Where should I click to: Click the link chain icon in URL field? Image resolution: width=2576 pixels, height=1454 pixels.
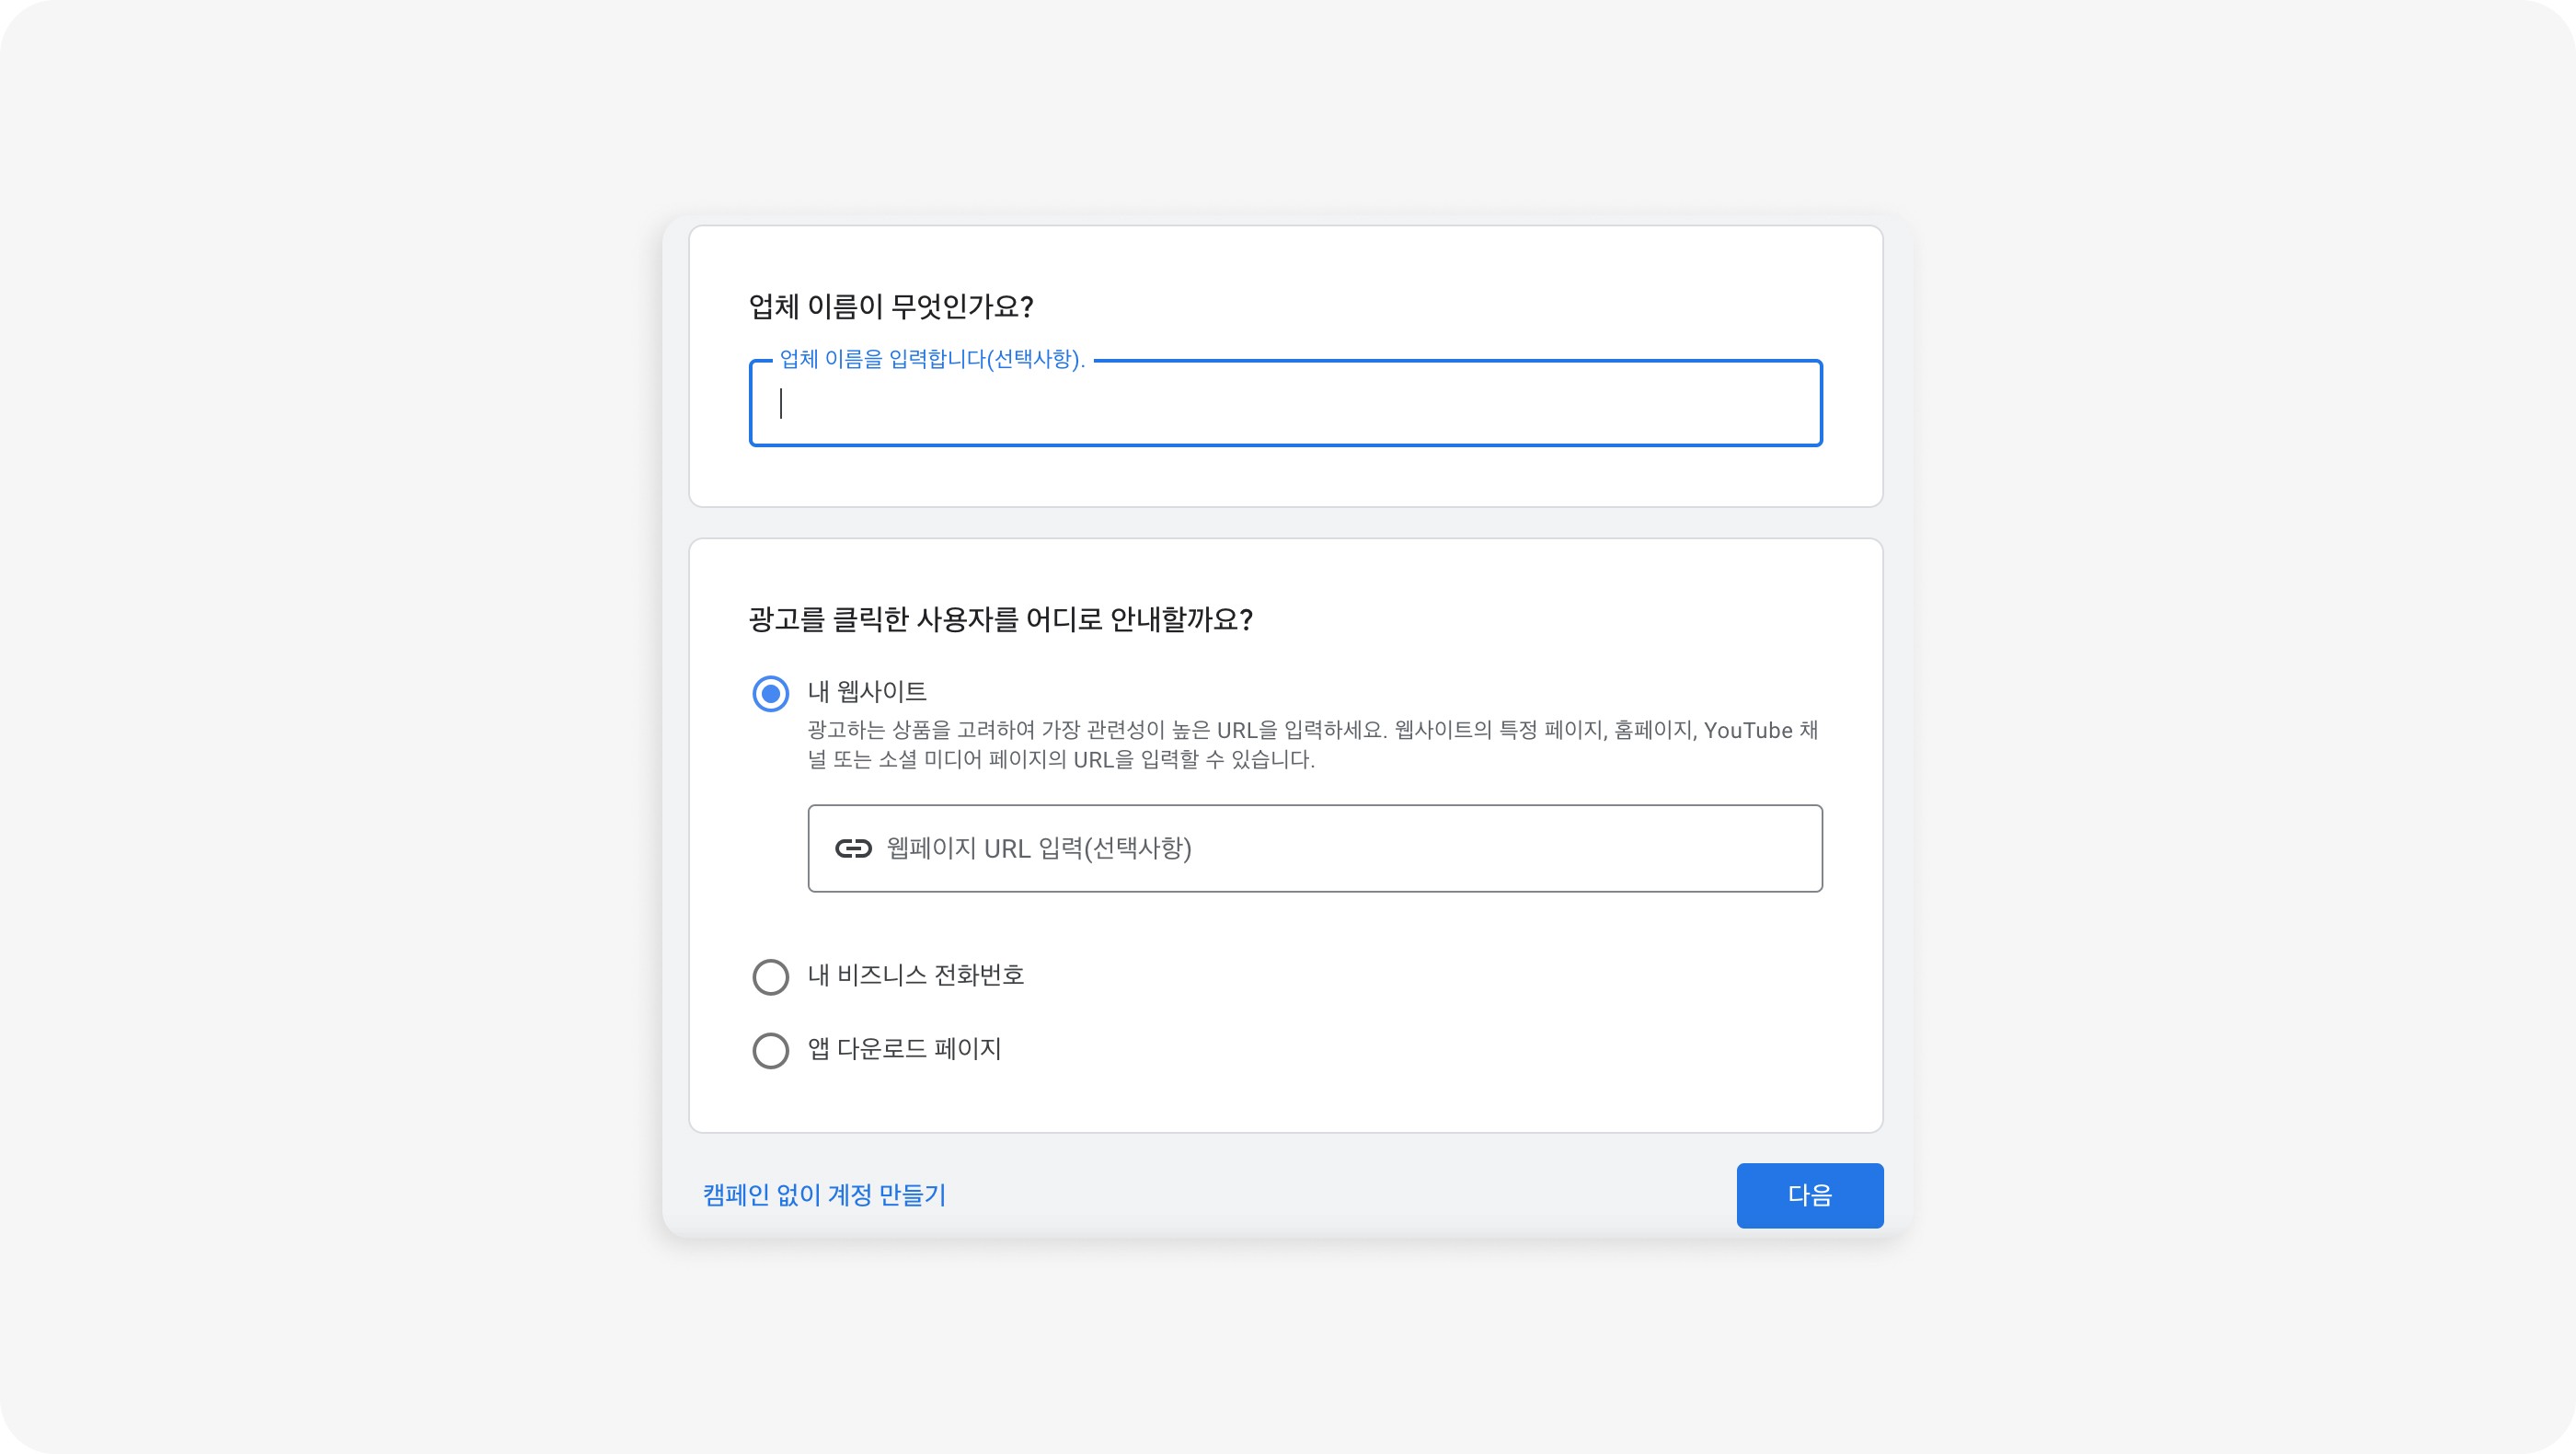pyautogui.click(x=853, y=848)
